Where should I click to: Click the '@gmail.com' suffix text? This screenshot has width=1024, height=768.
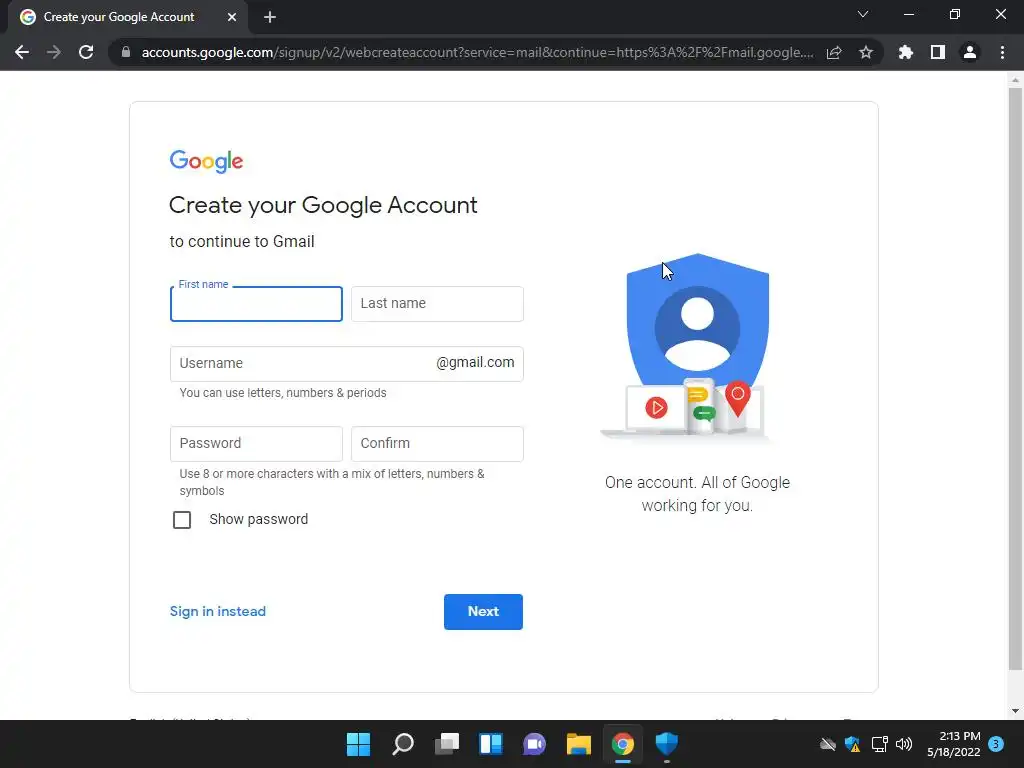click(475, 362)
